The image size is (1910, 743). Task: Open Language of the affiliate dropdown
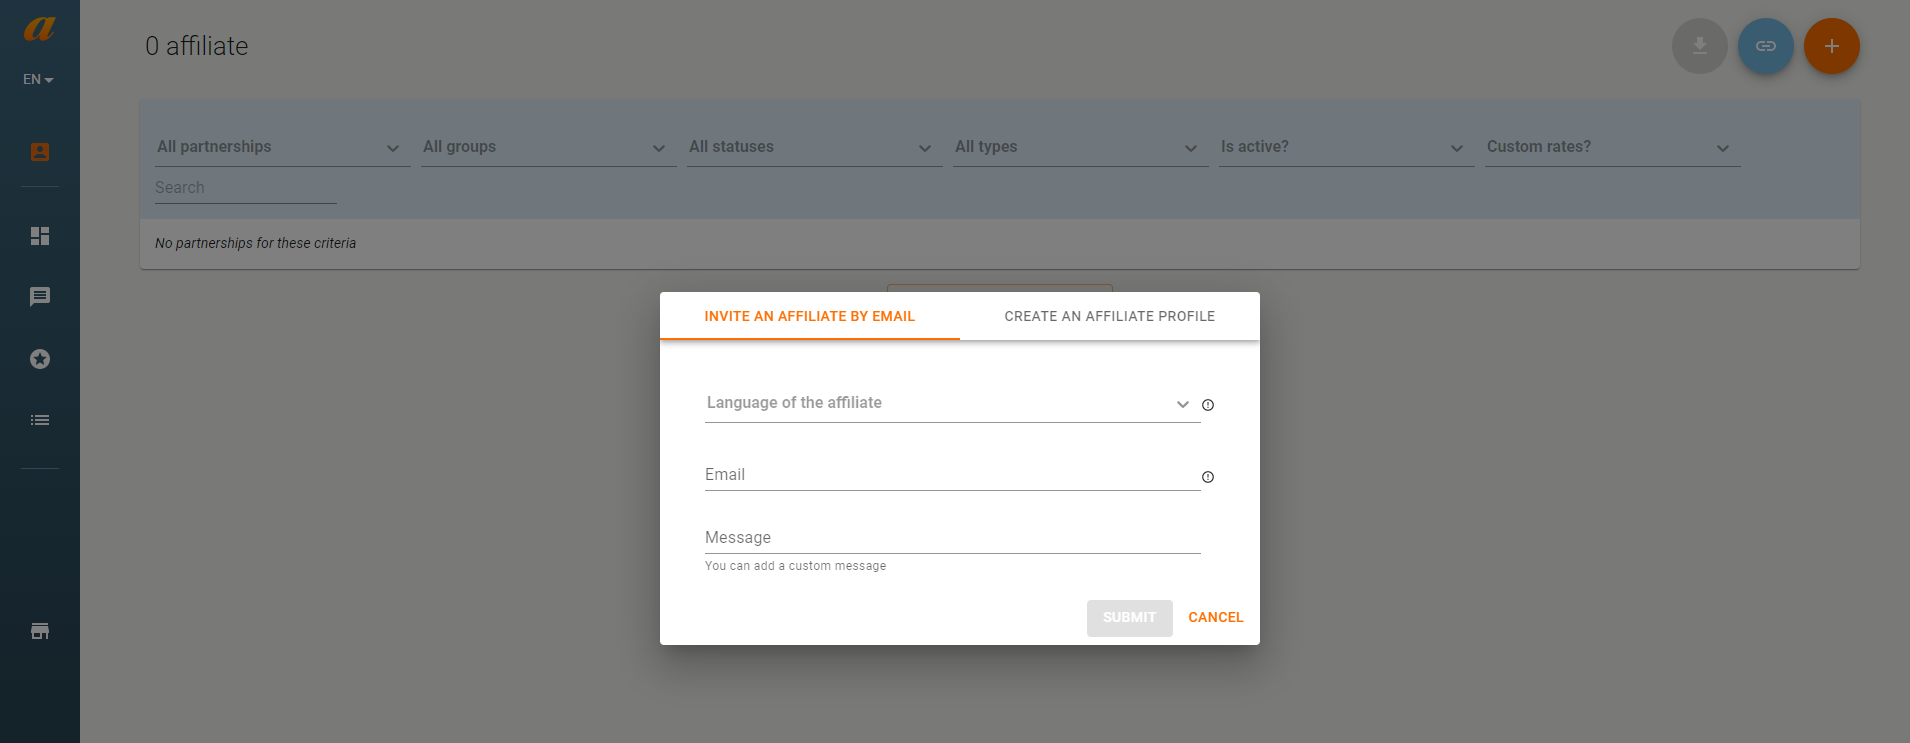coord(952,403)
